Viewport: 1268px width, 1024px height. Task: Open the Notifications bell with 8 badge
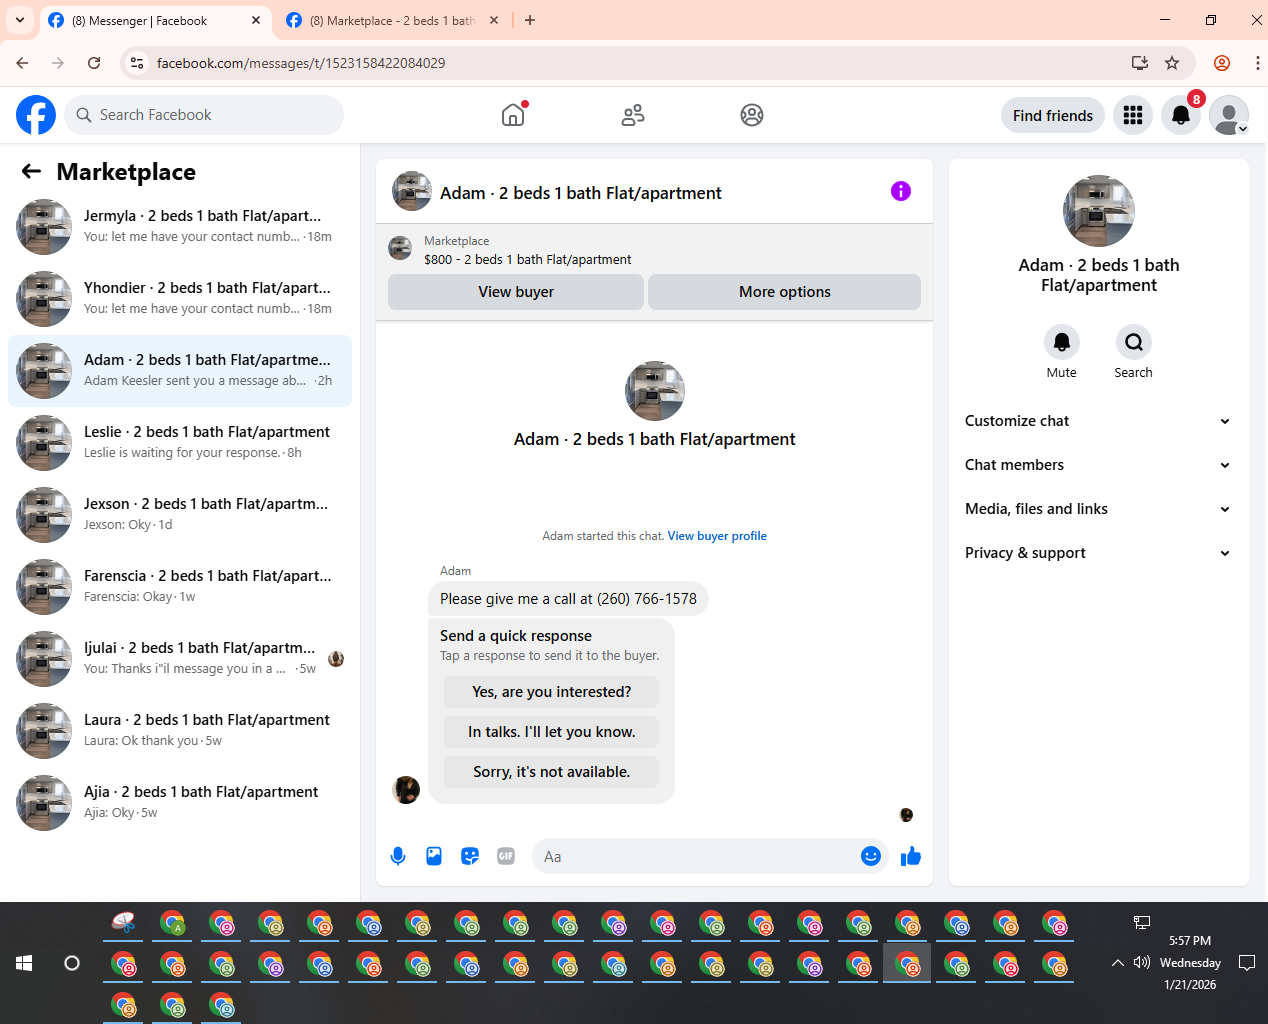coord(1181,115)
